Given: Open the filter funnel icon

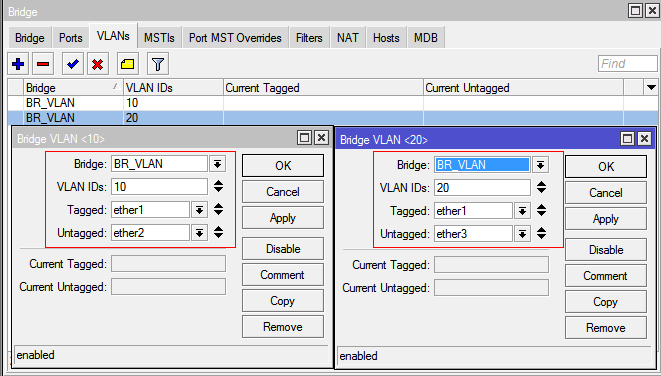Looking at the screenshot, I should click(x=158, y=64).
